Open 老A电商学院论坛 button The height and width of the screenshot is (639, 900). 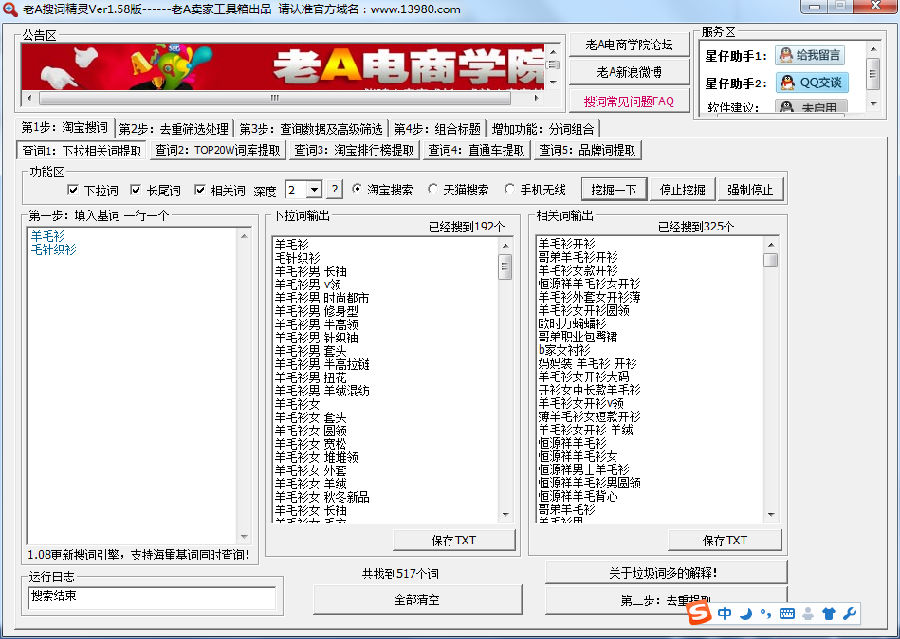point(629,45)
